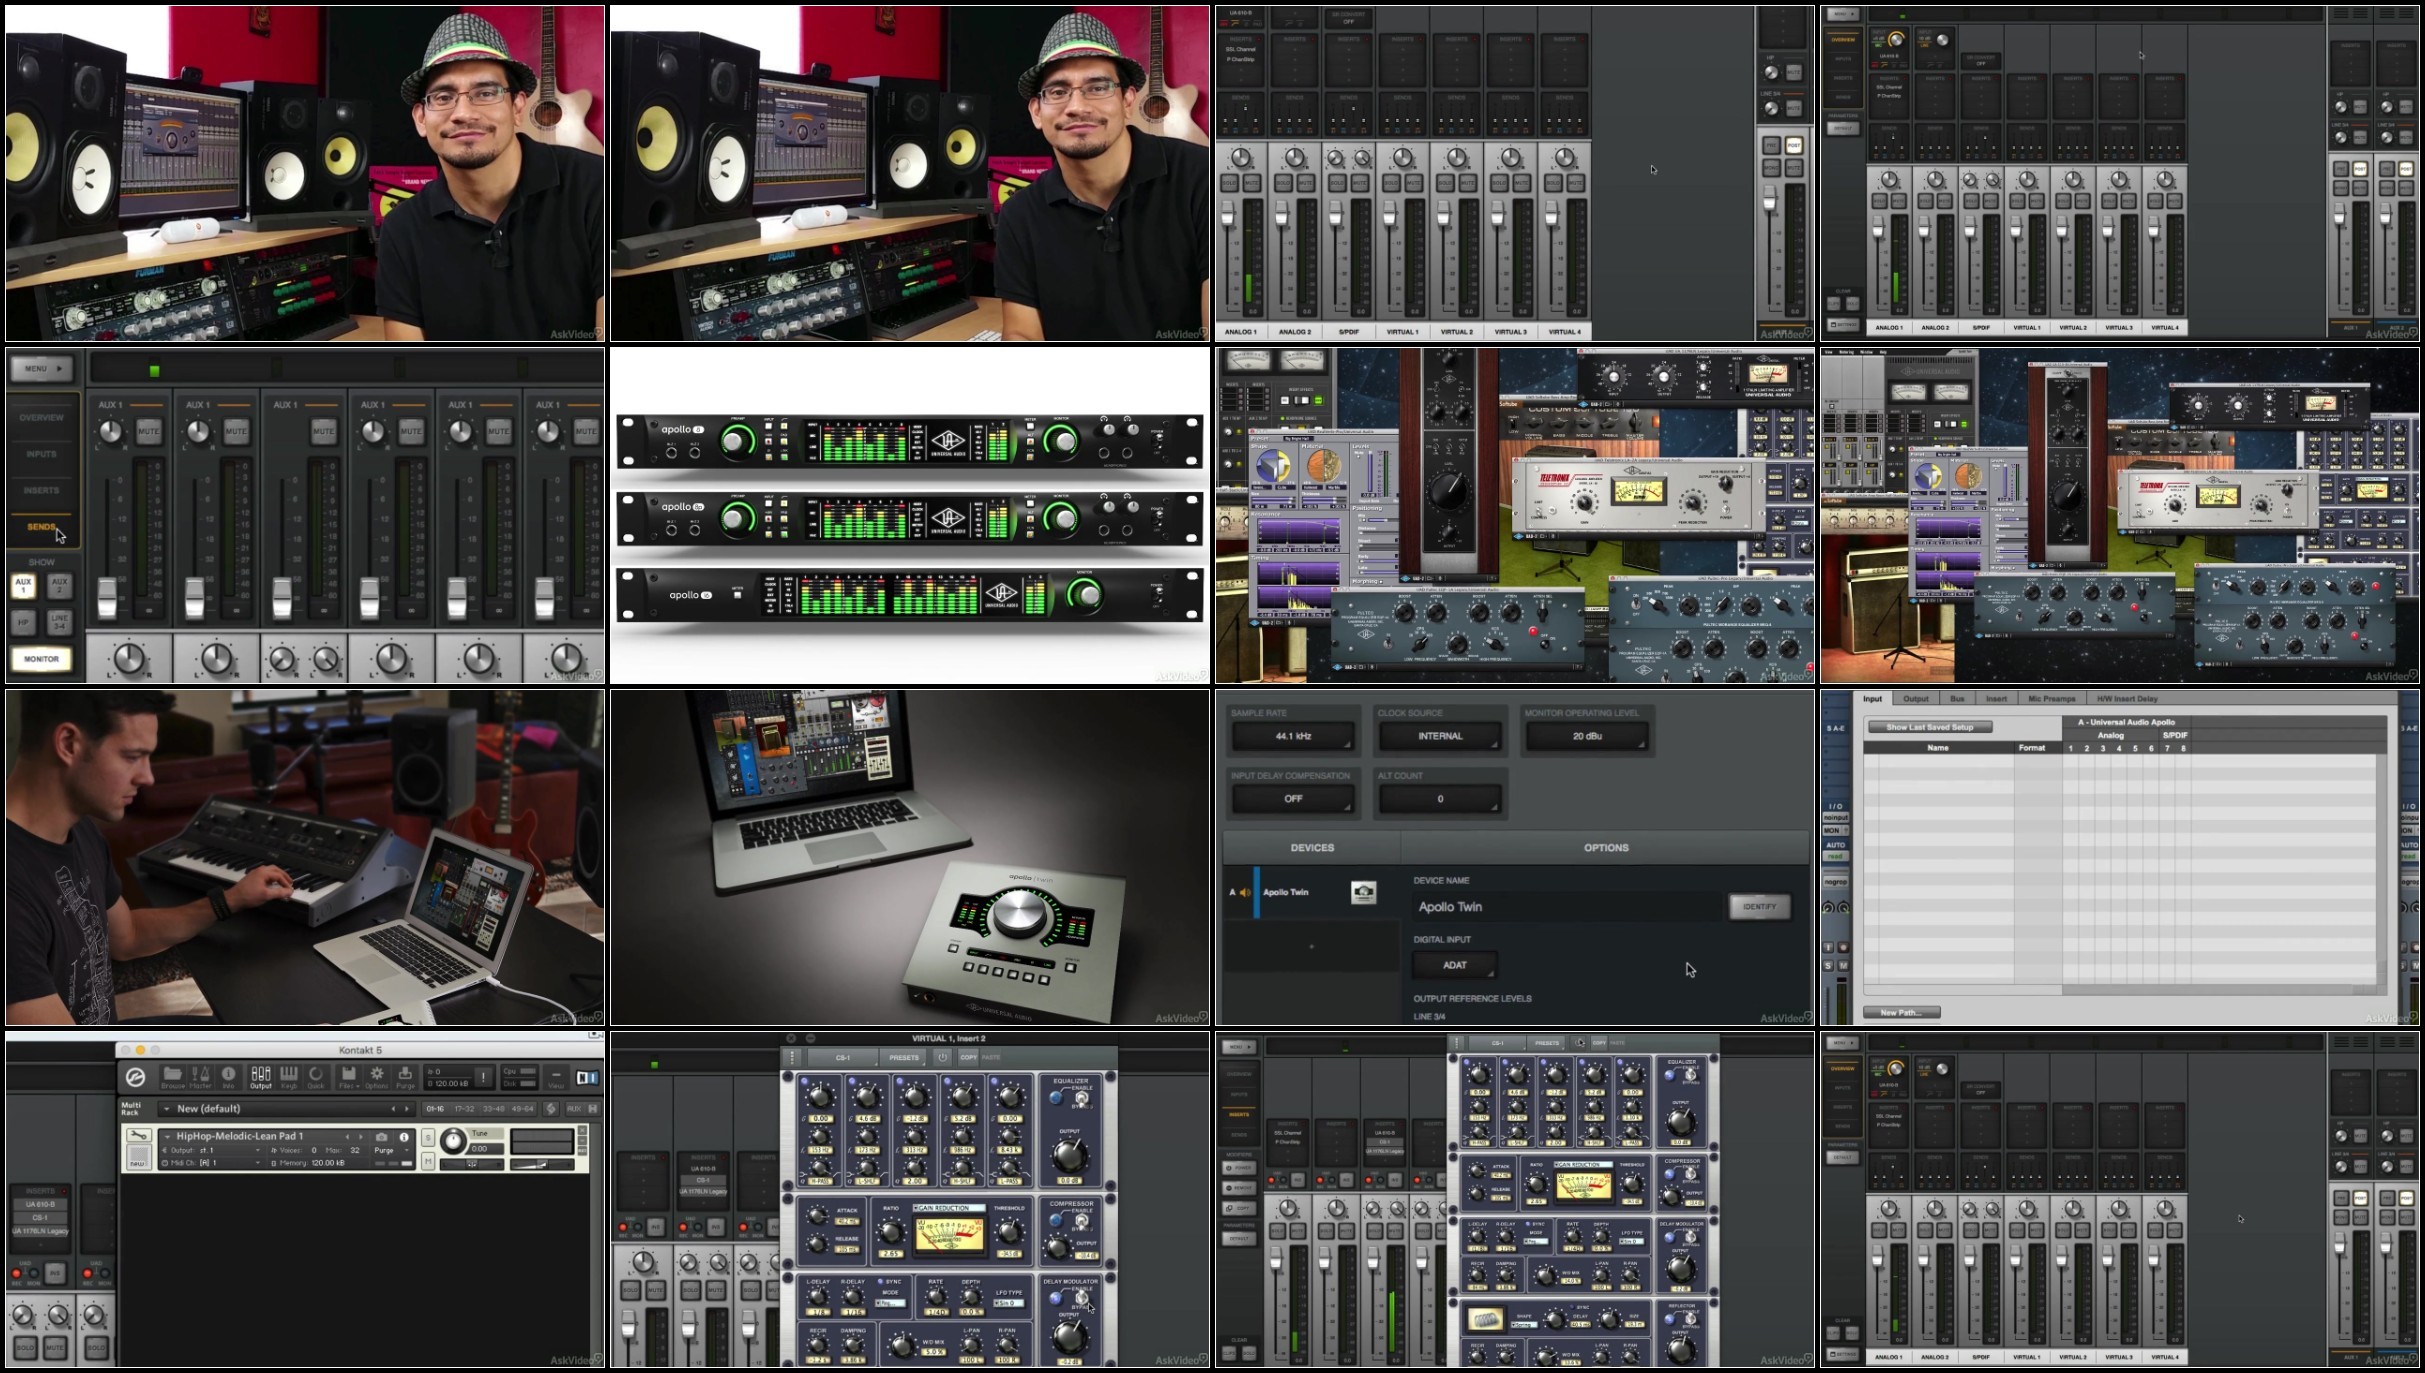Screen dimensions: 2425x1373
Task: Enable AUX 1 in the SHOW section
Action: 23,585
